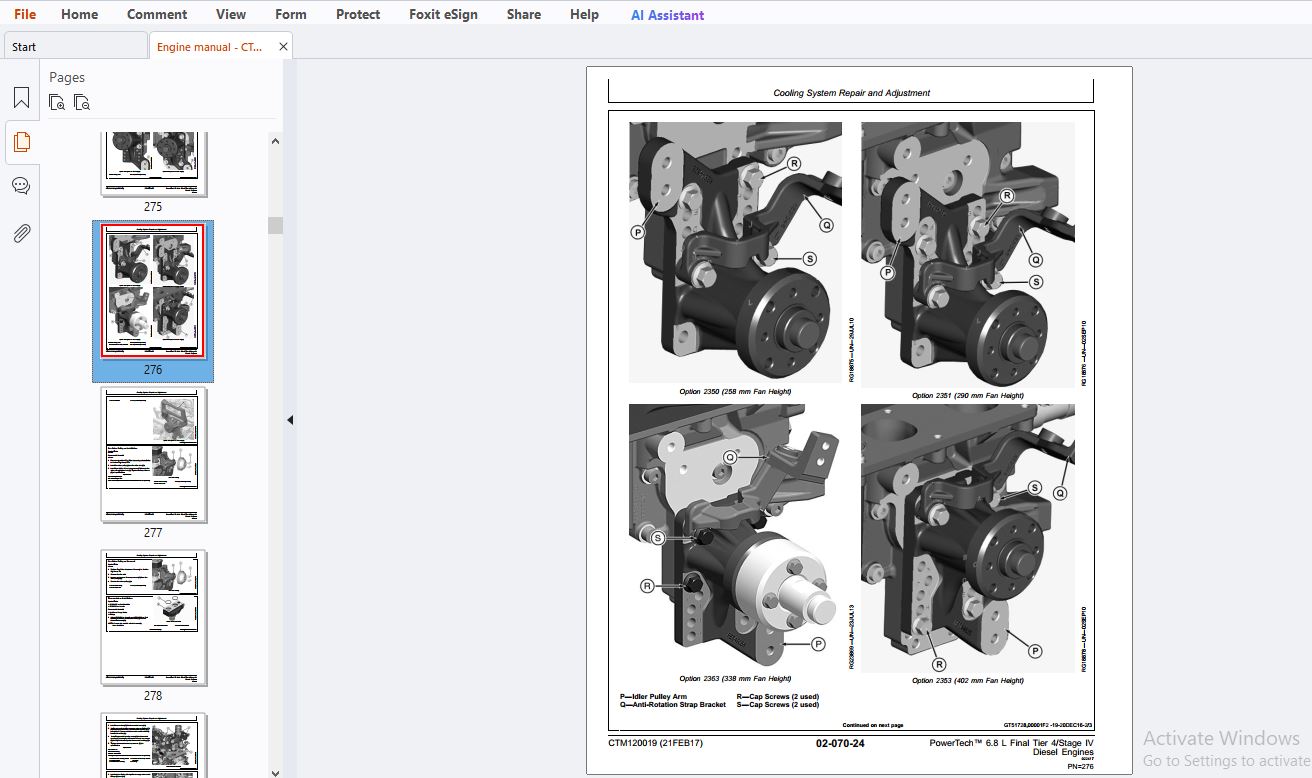
Task: Switch to the Home ribbon tab
Action: [79, 14]
